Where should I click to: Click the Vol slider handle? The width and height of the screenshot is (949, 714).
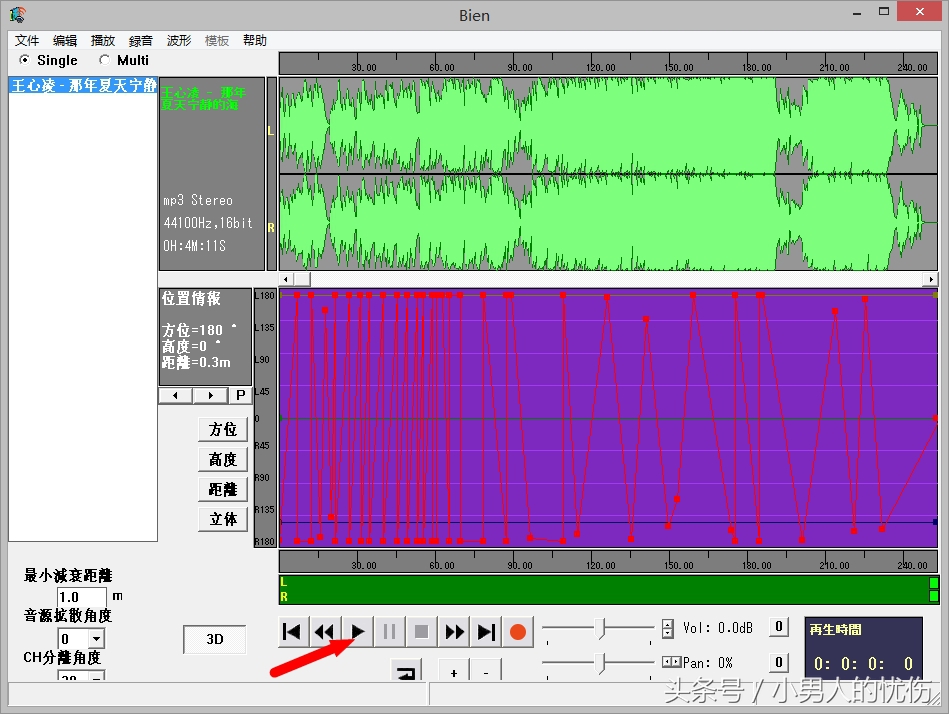[601, 628]
